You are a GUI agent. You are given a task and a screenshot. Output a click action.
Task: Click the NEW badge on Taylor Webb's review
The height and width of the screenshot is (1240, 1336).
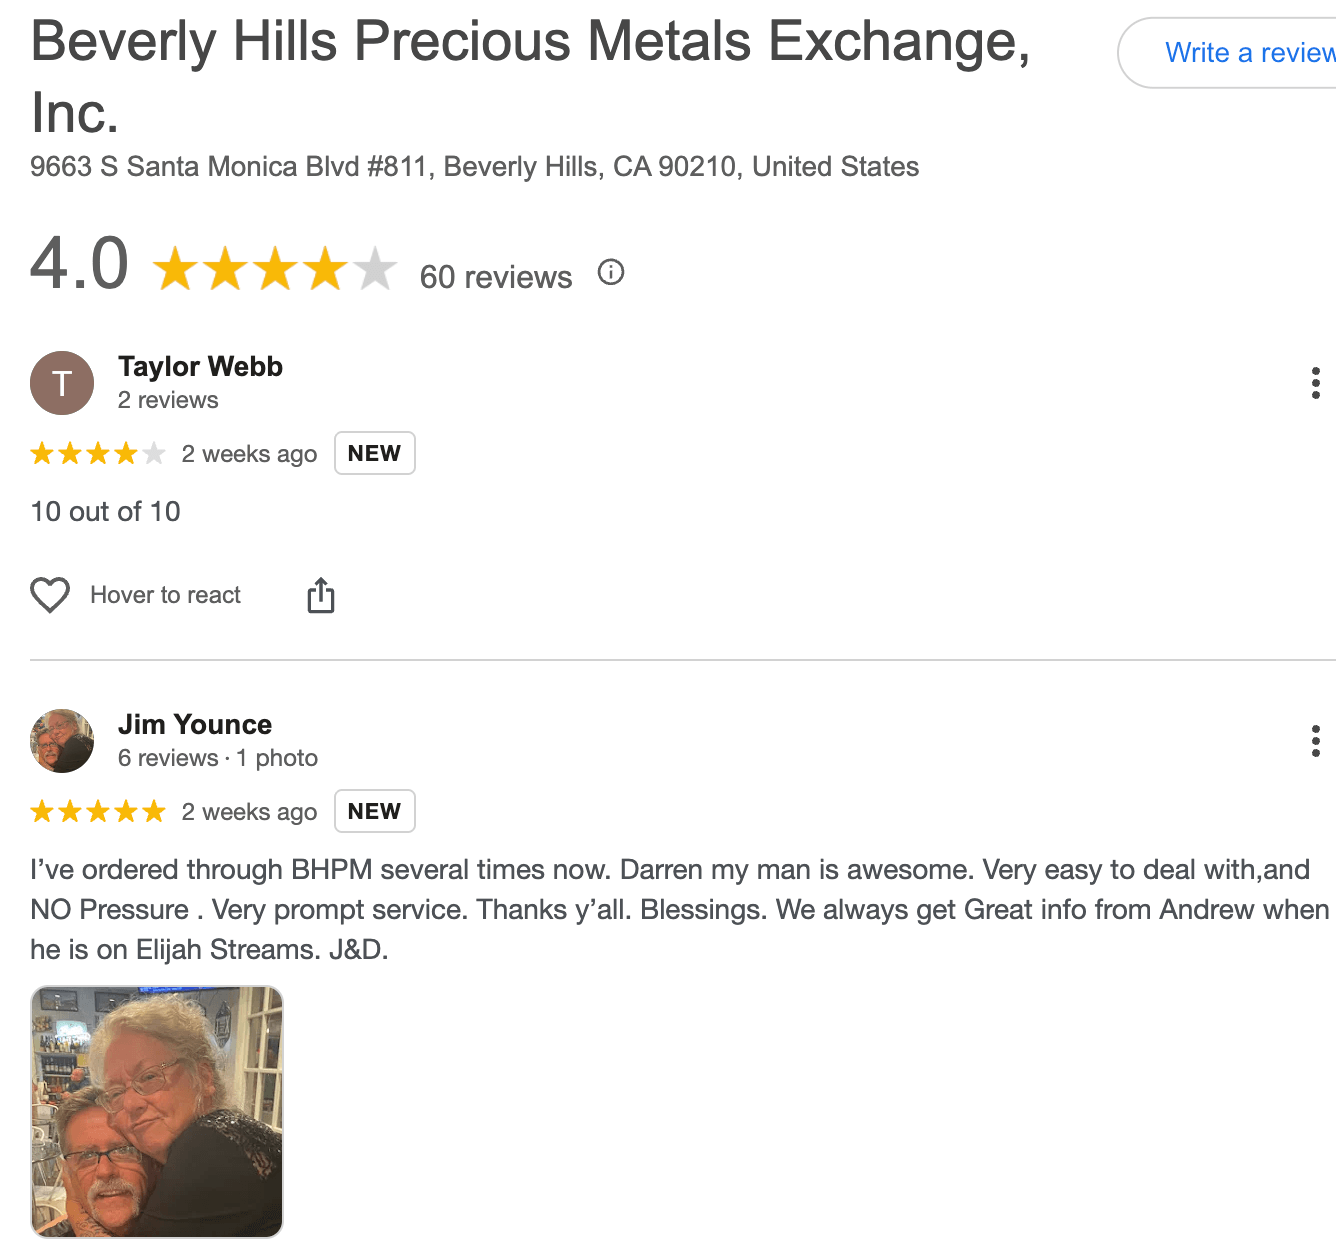pos(374,453)
